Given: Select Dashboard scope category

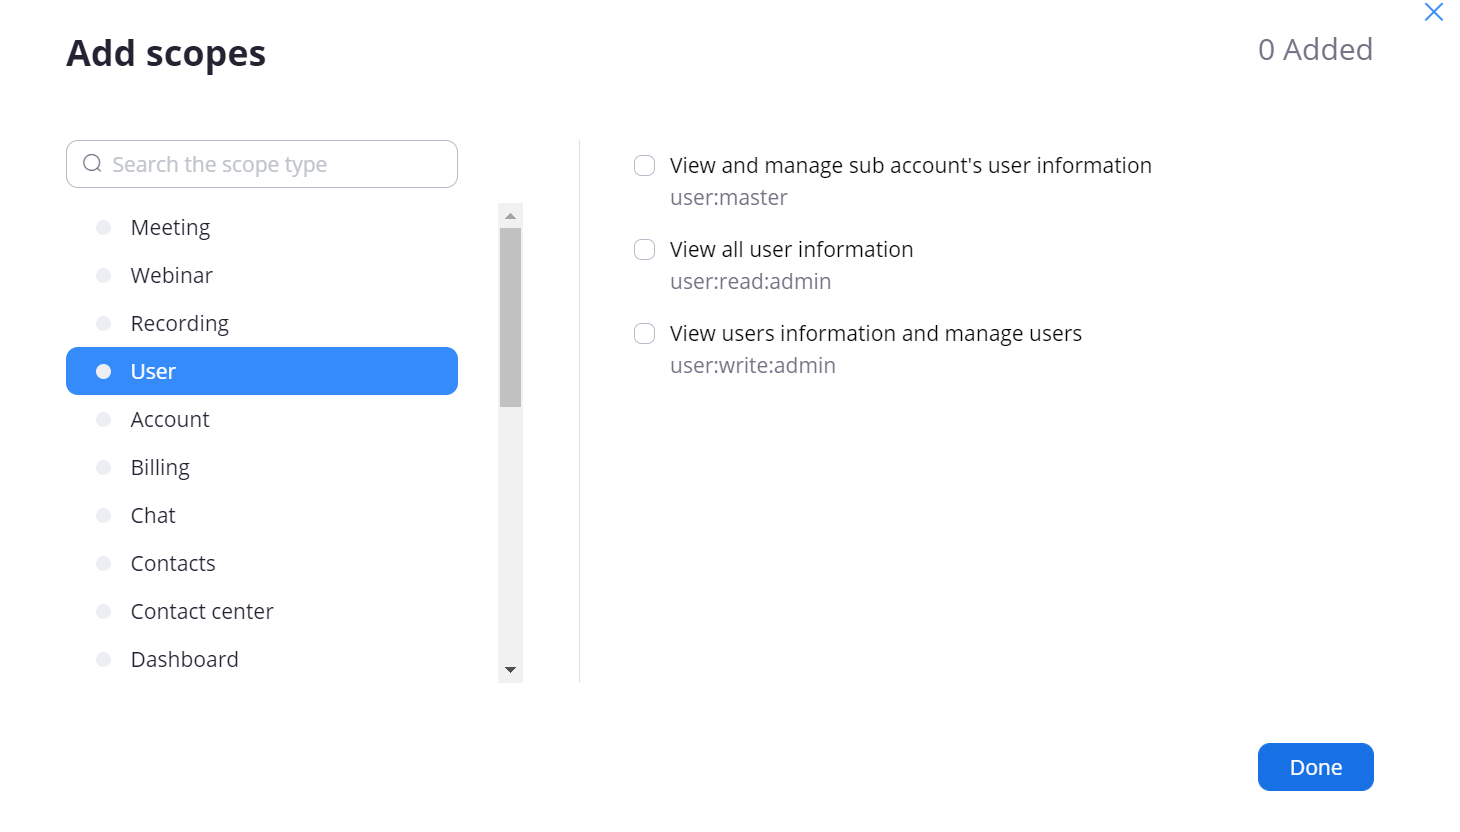Looking at the screenshot, I should click(184, 660).
